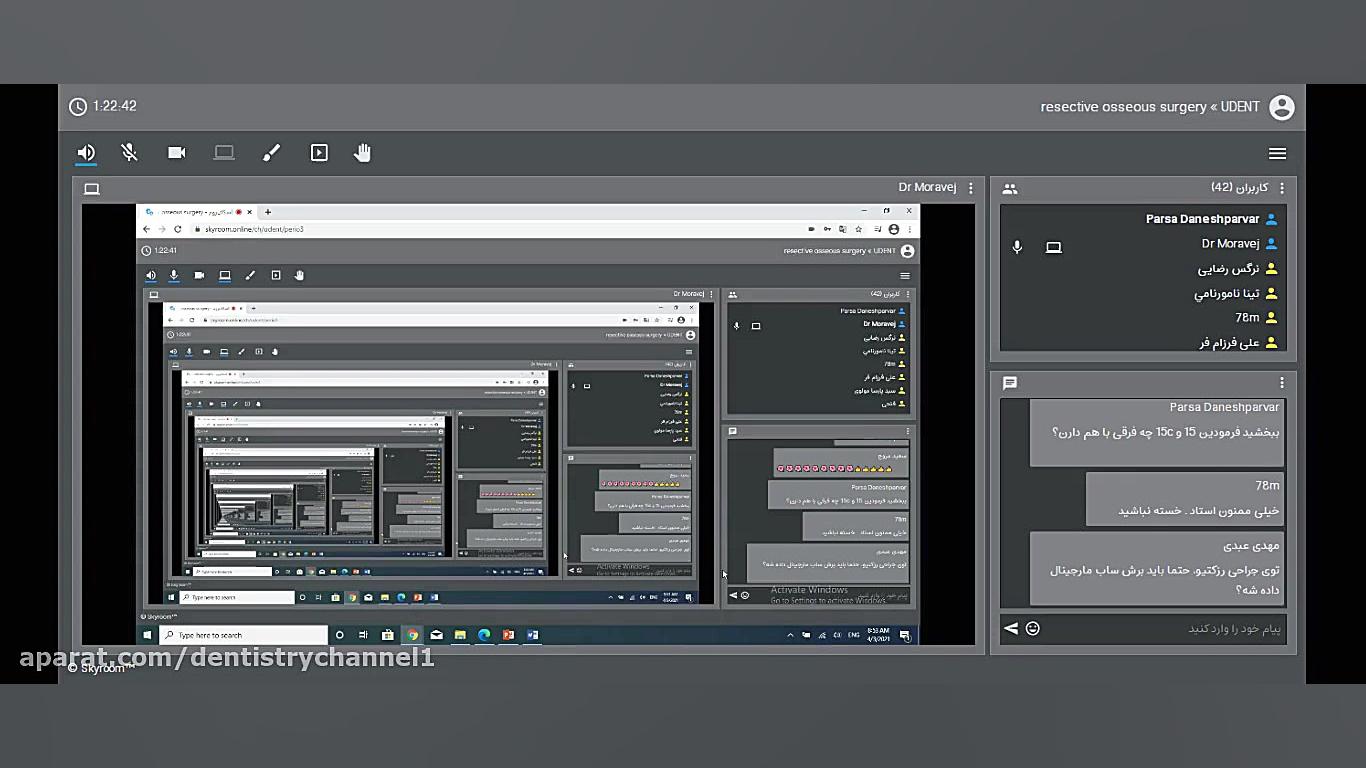1366x768 pixels.
Task: Open chat panel three-dot menu
Action: point(1282,383)
